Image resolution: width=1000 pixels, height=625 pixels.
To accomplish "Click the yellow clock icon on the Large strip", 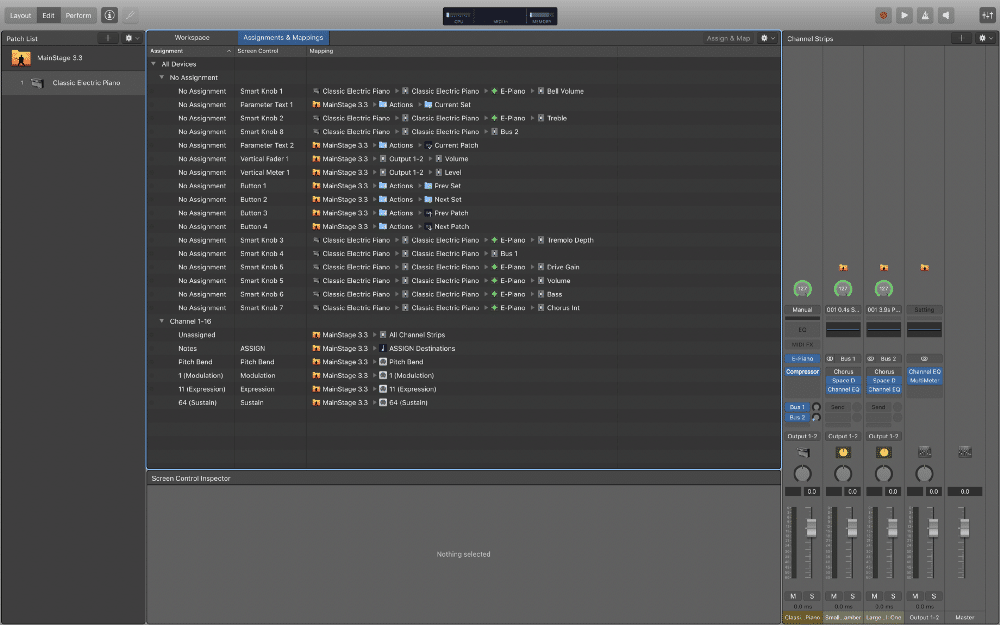I will click(884, 452).
